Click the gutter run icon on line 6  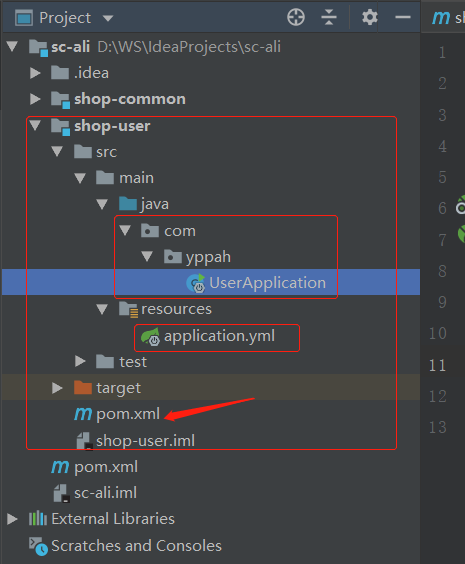coord(461,205)
